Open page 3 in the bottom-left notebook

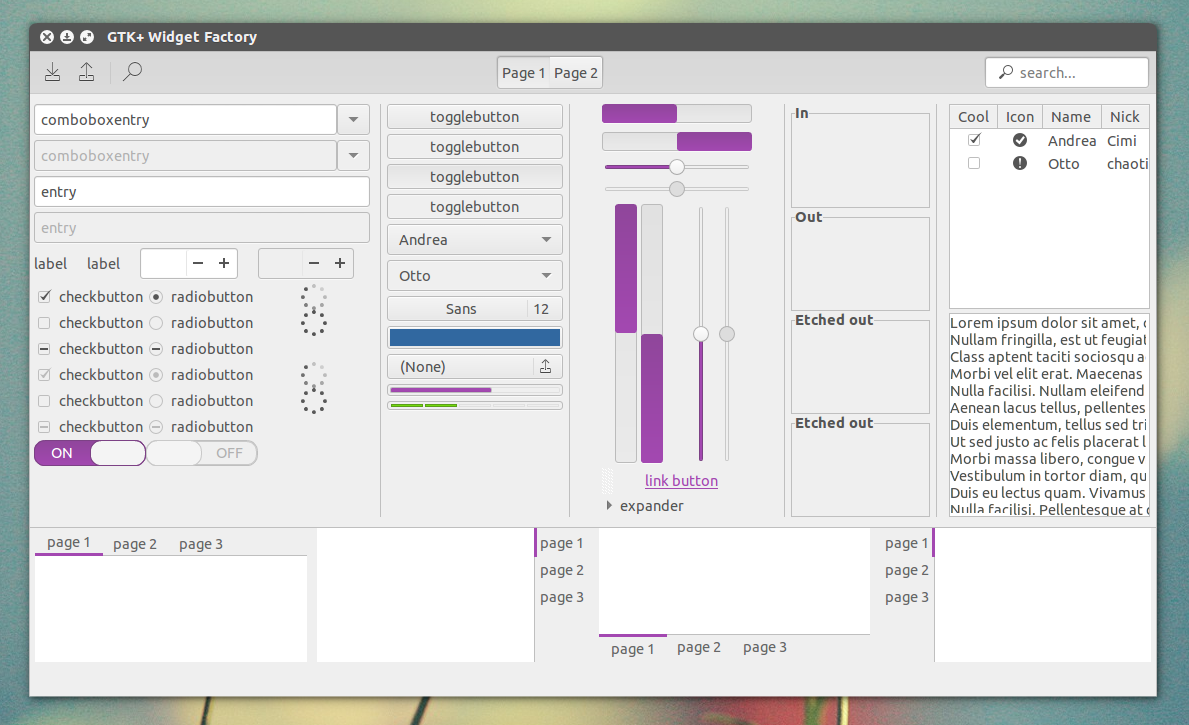tap(199, 543)
